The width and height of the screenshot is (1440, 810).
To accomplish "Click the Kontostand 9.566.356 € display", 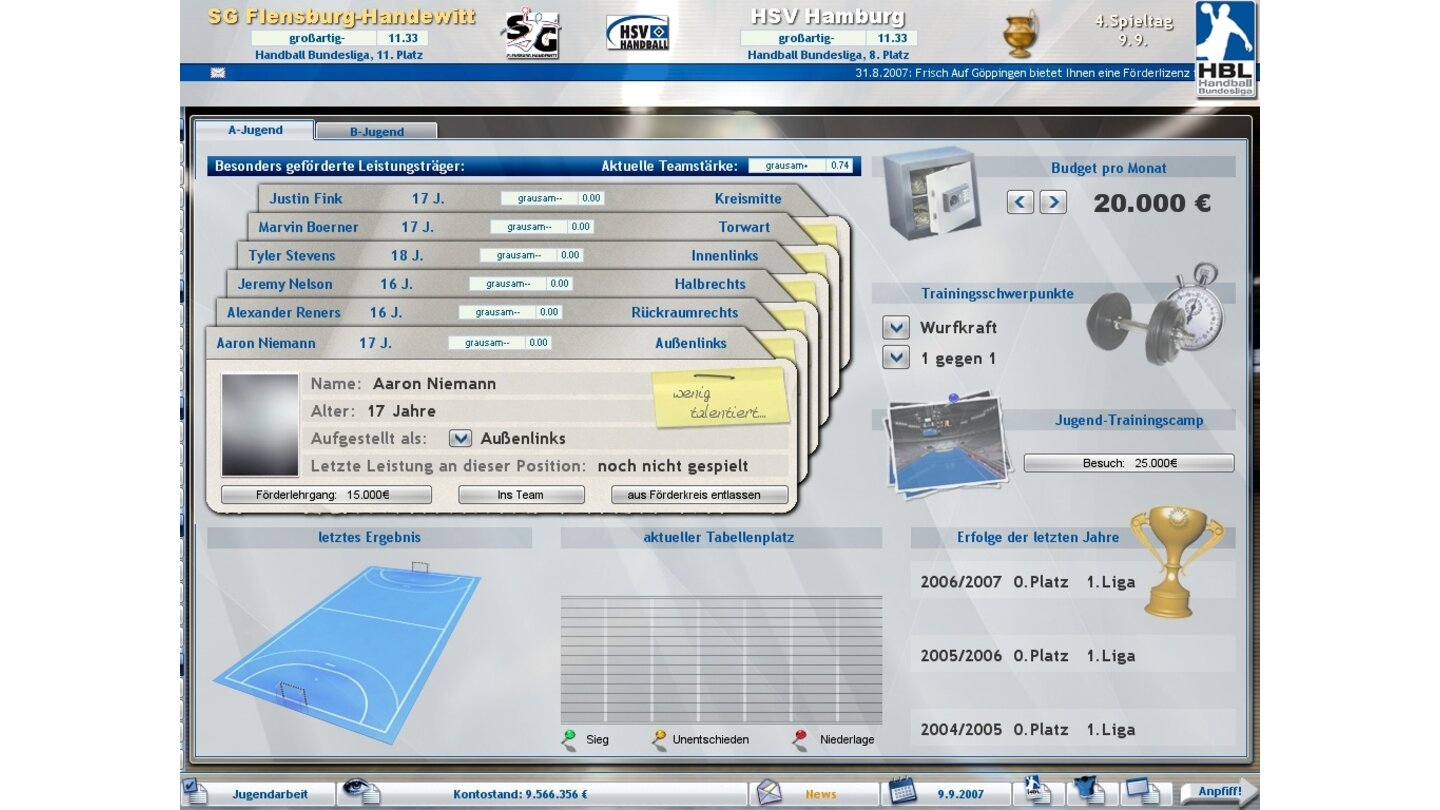I will 520,794.
